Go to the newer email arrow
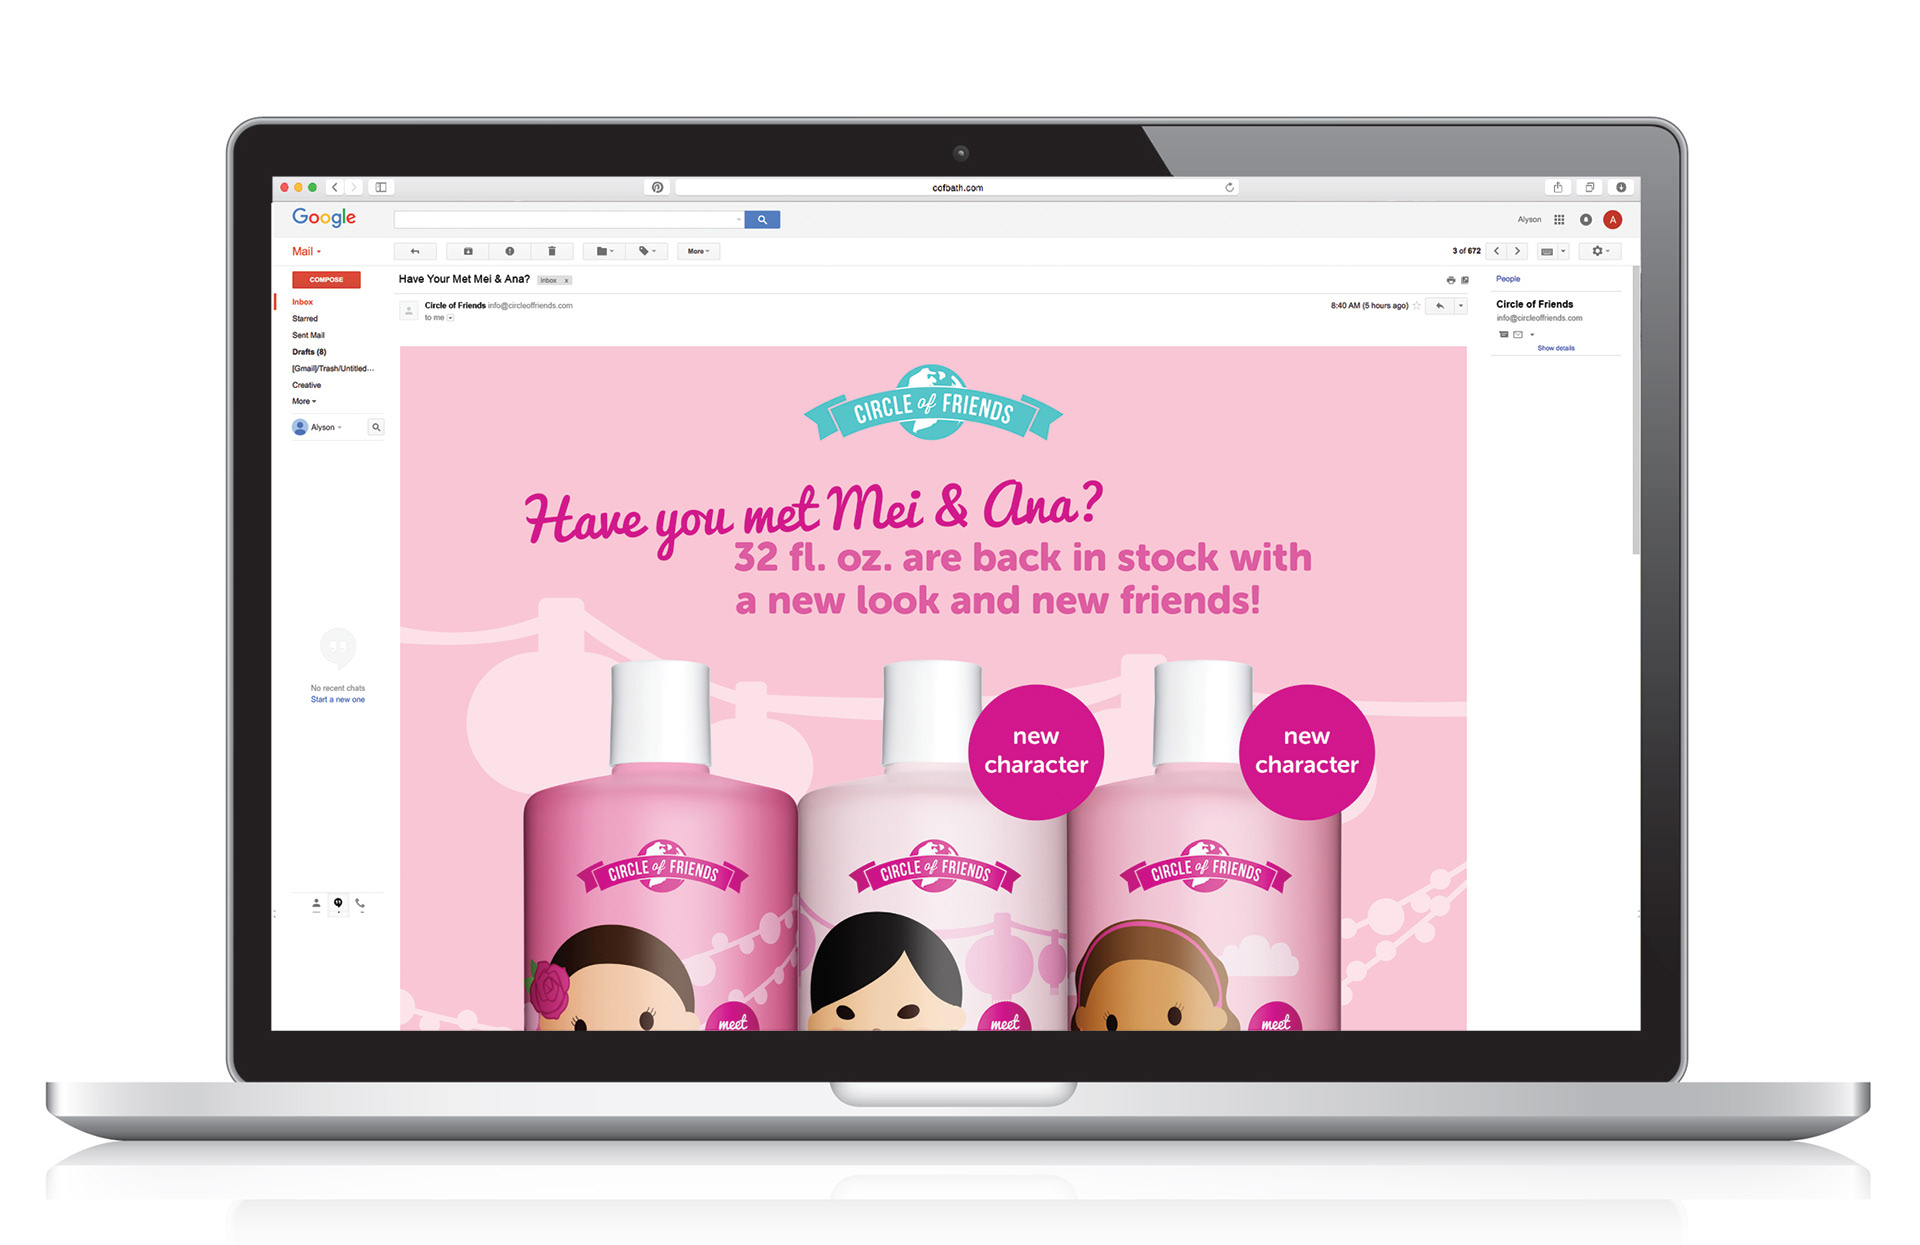 coord(1497,251)
